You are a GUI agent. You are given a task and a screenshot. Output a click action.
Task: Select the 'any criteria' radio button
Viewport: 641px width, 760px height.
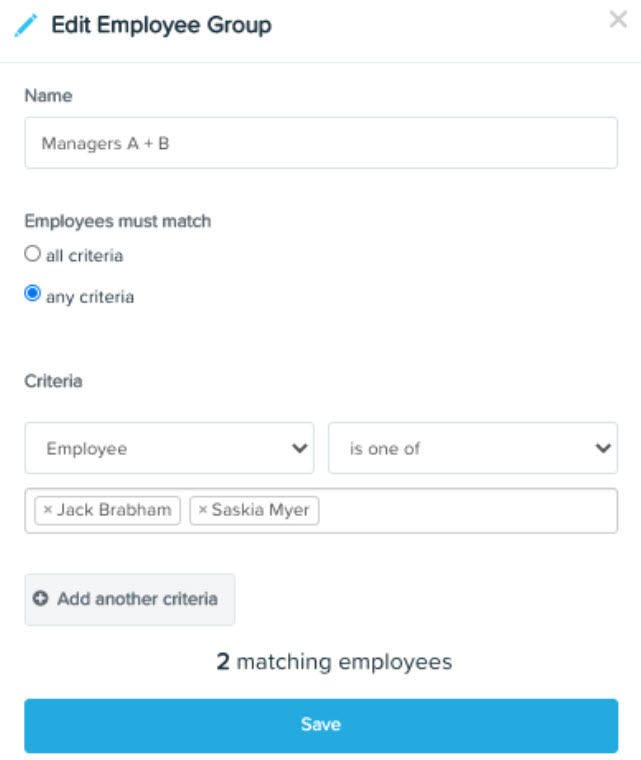click(x=32, y=293)
